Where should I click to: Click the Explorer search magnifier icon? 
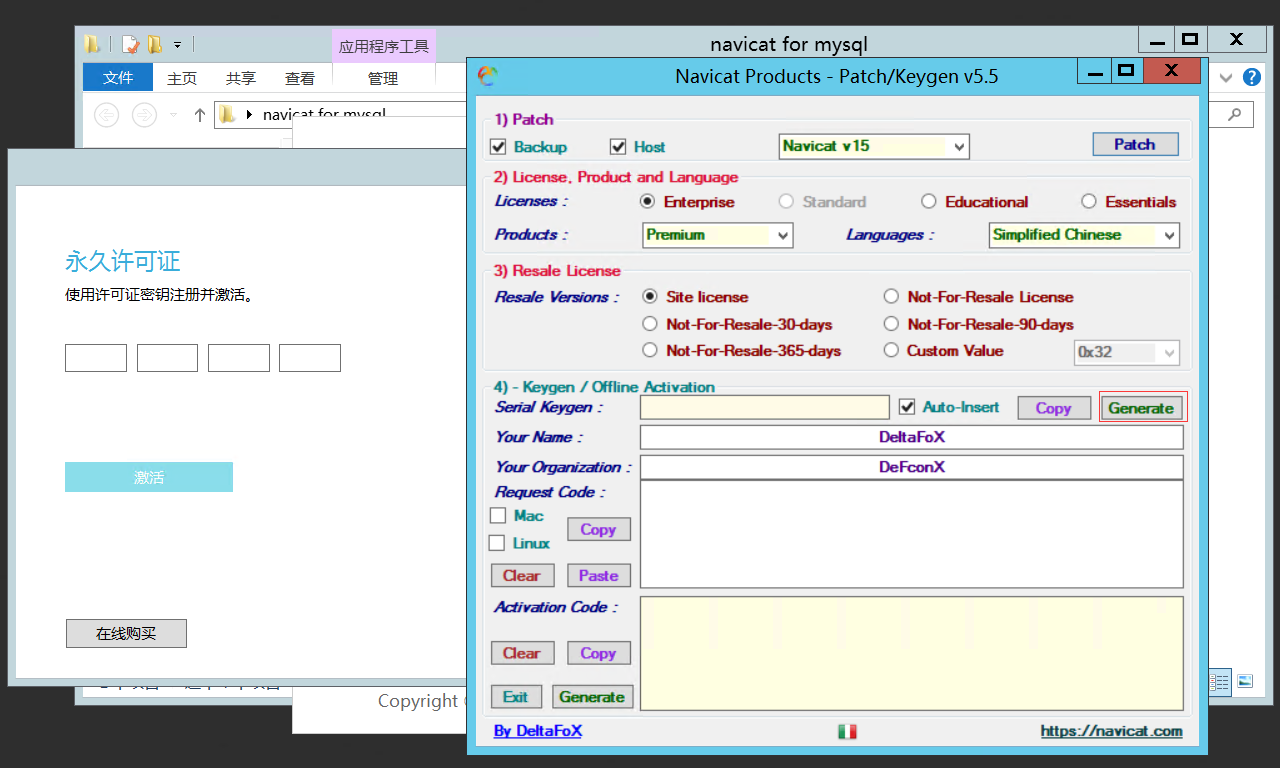pyautogui.click(x=1235, y=114)
